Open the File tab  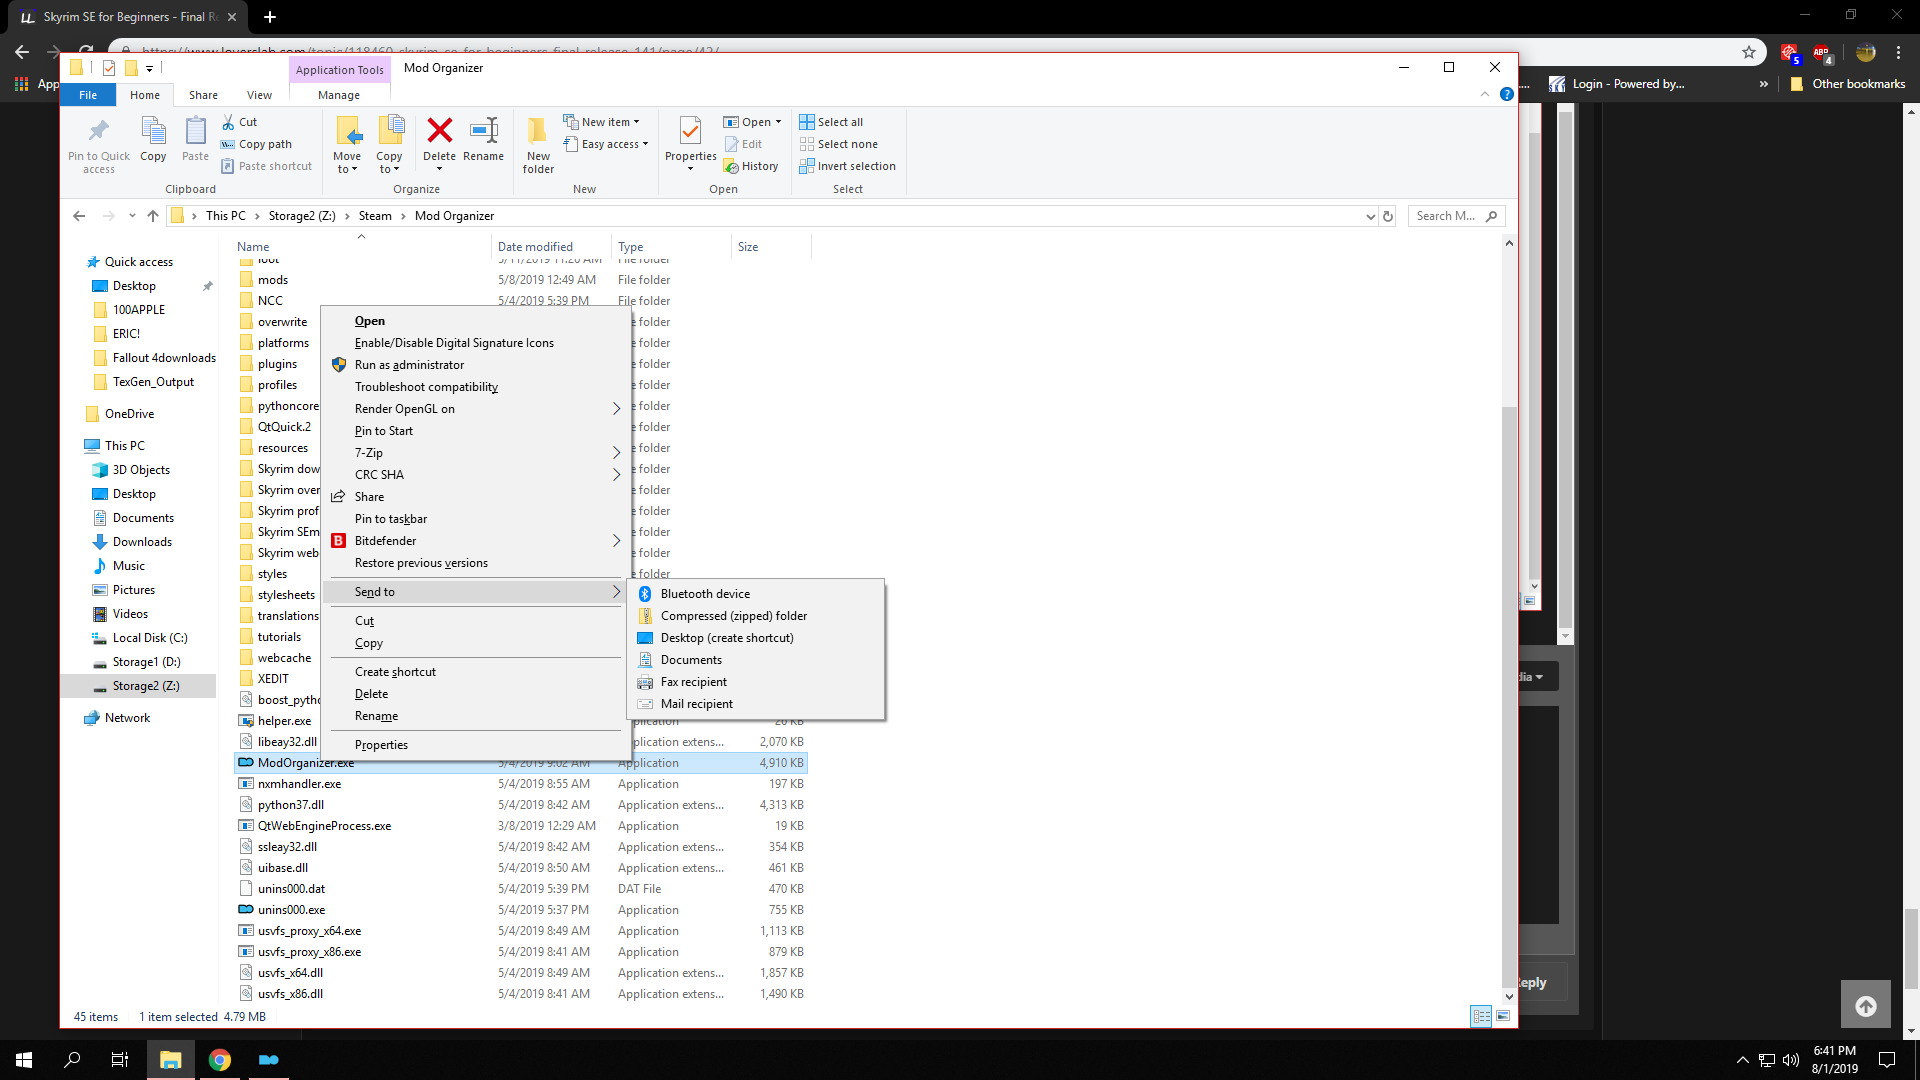[88, 95]
